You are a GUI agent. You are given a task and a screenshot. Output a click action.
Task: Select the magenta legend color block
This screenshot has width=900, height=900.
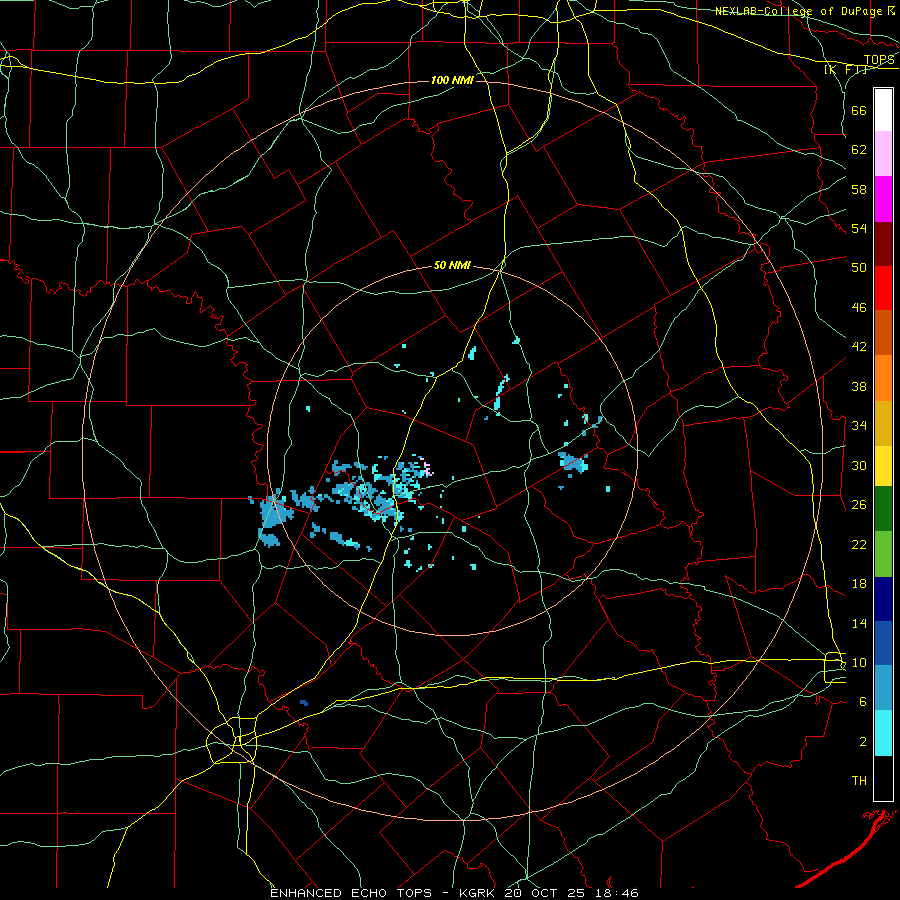[x=883, y=199]
